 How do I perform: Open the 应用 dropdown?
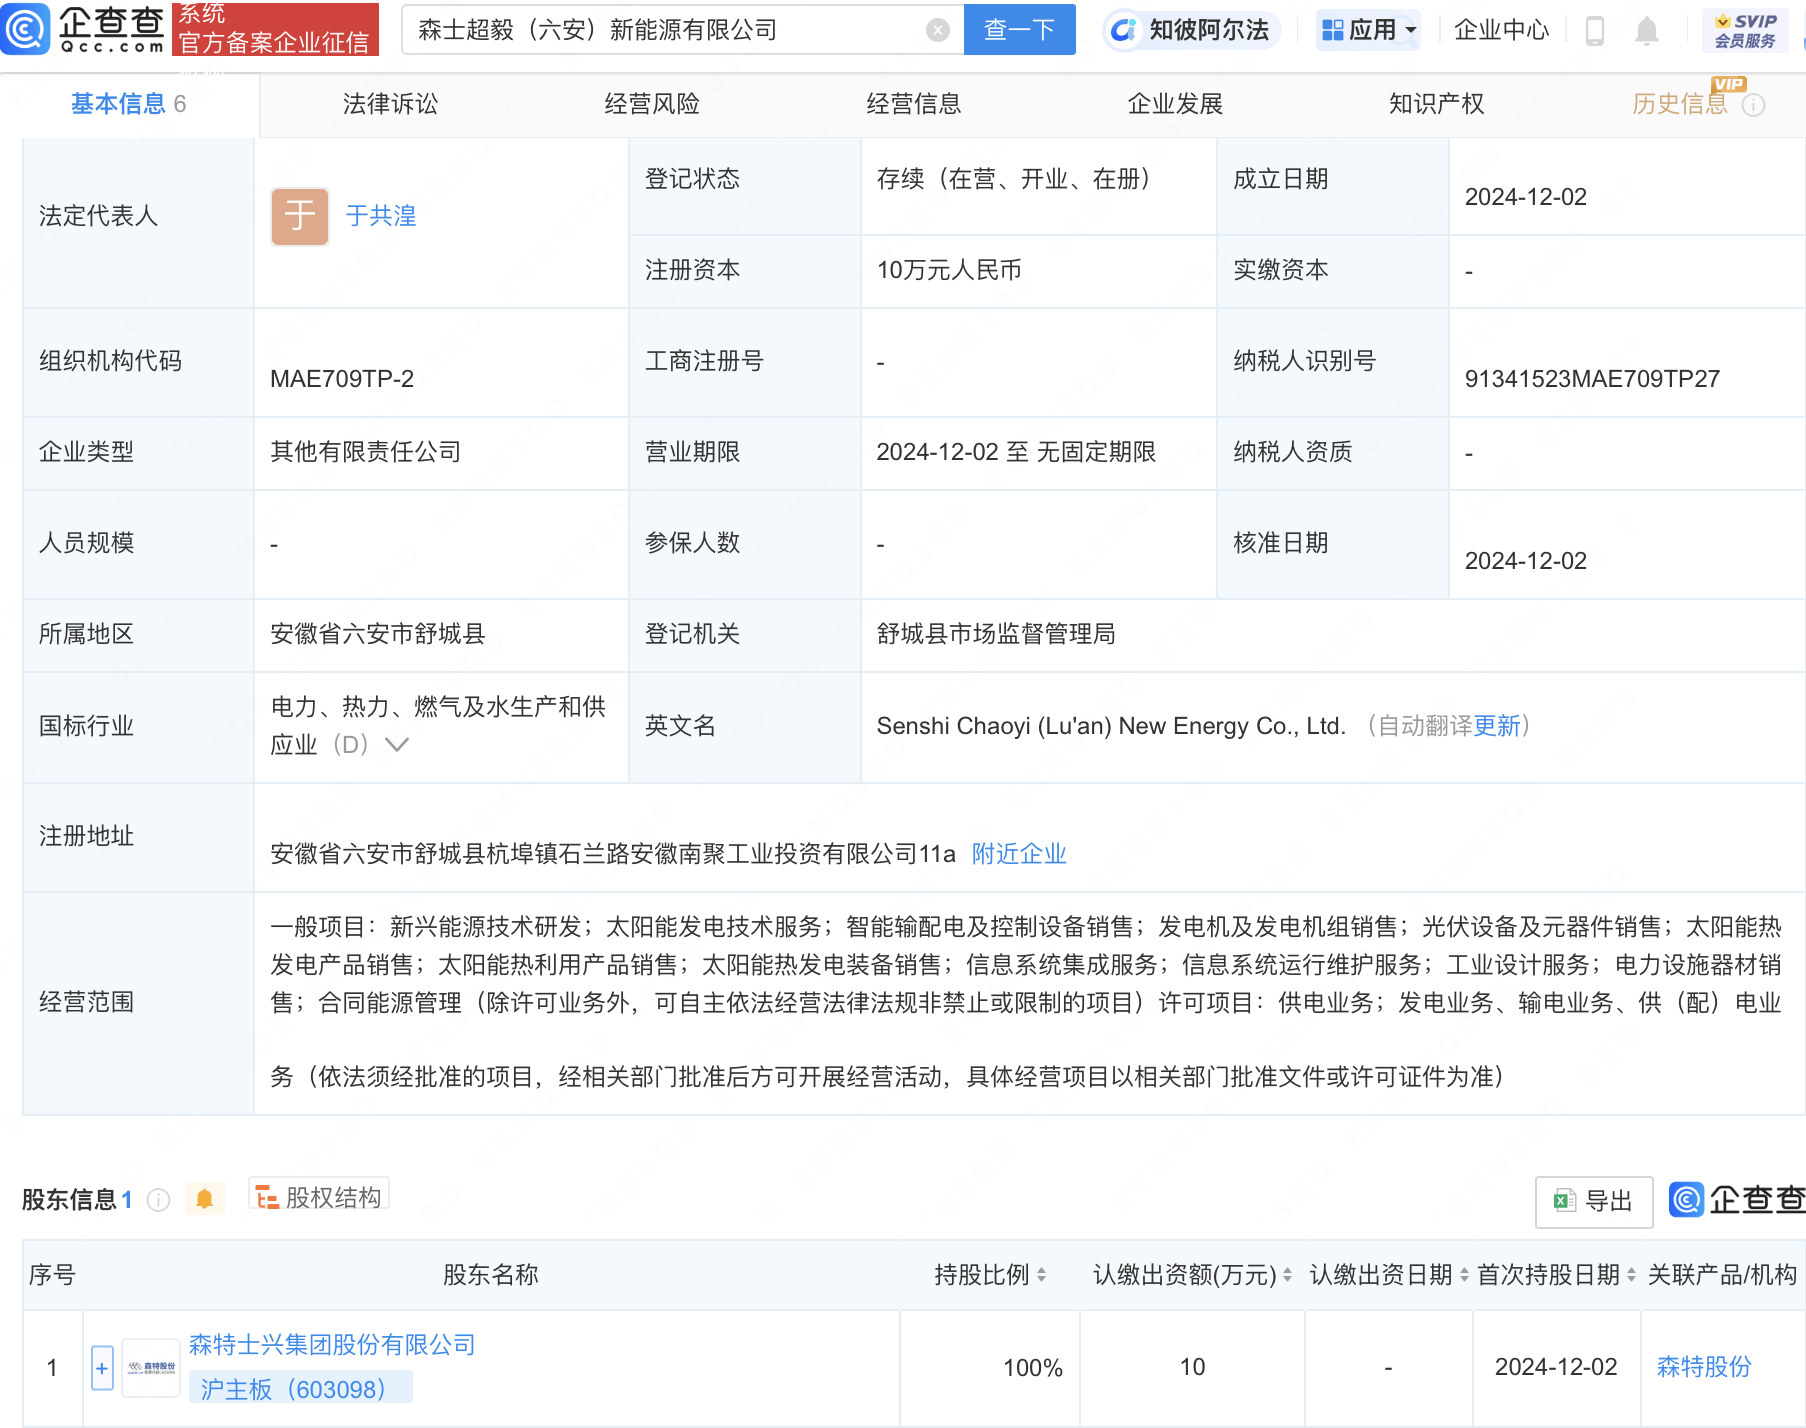[x=1368, y=29]
